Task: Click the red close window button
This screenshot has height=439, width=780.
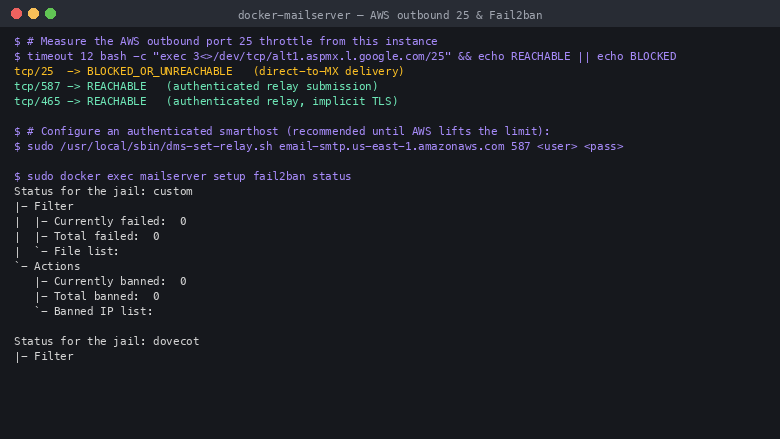Action: pyautogui.click(x=16, y=13)
